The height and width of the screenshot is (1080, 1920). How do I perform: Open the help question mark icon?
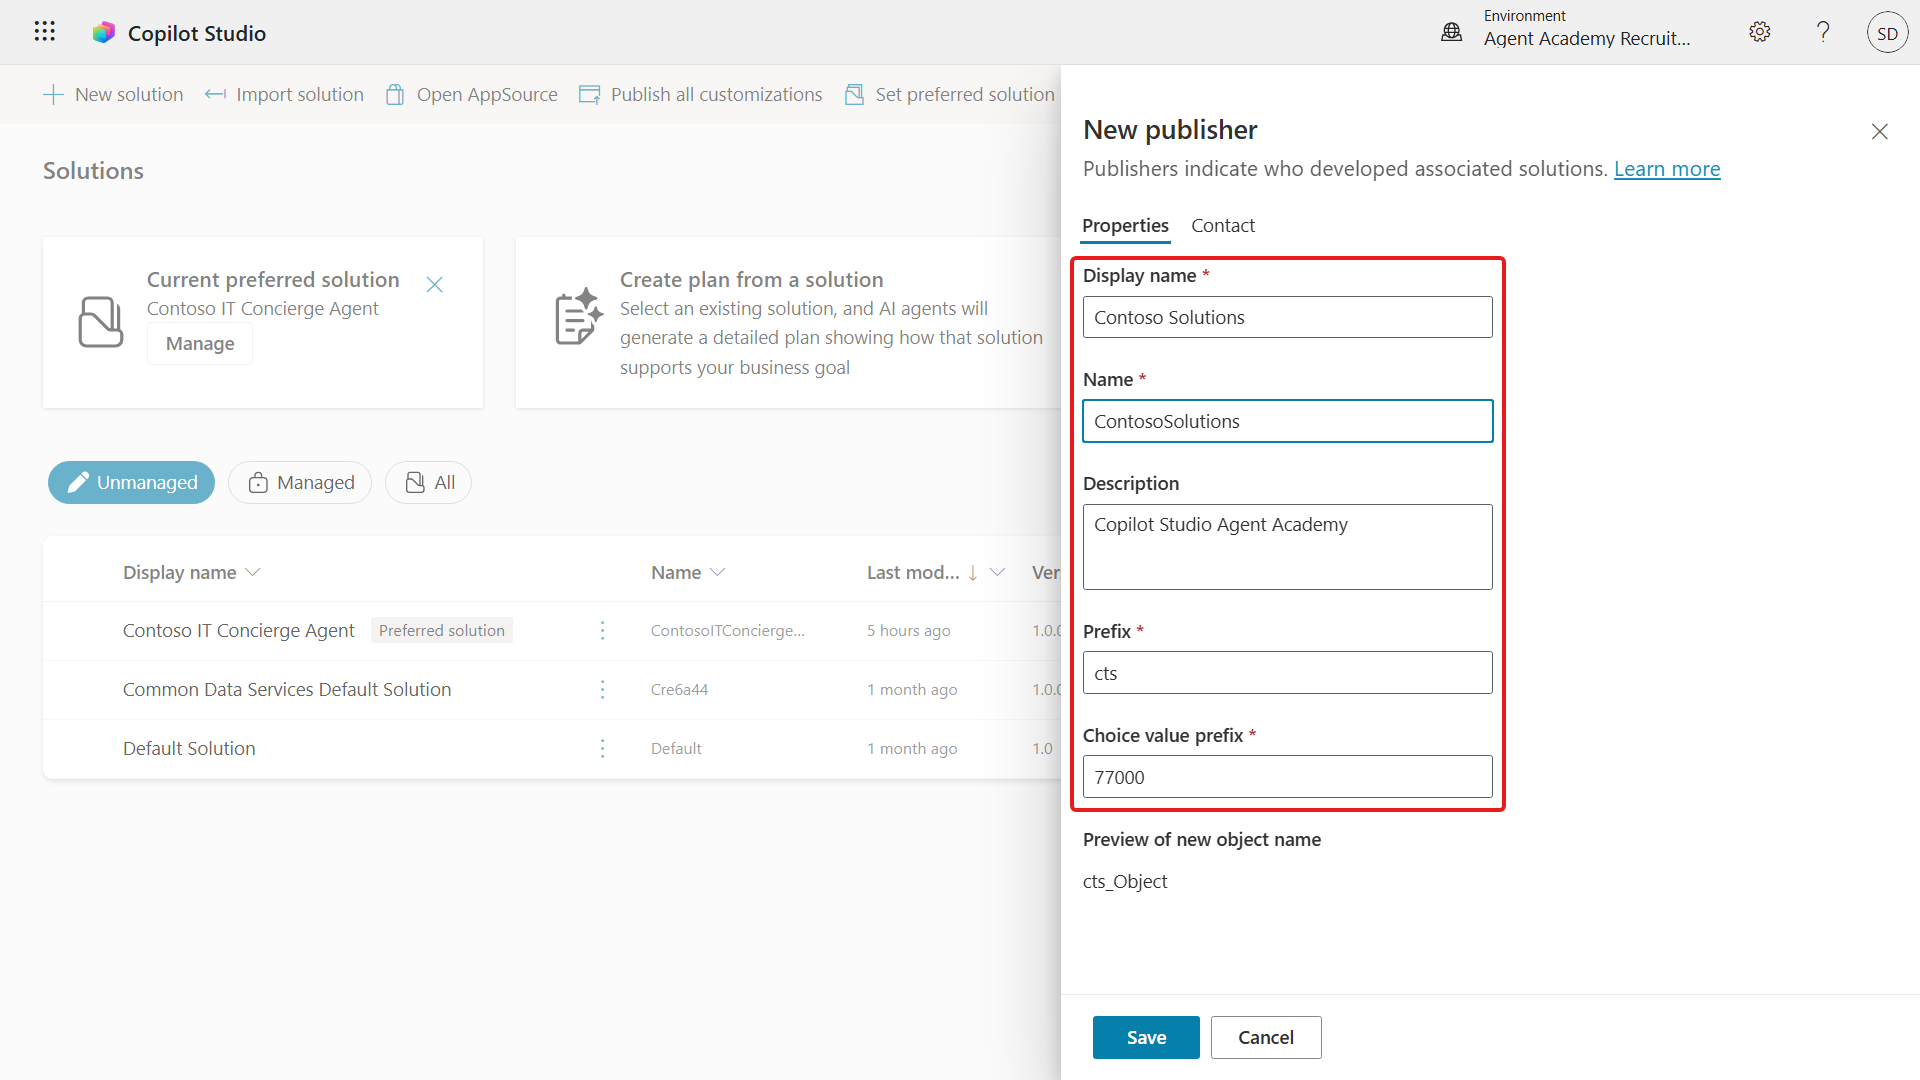pos(1823,32)
